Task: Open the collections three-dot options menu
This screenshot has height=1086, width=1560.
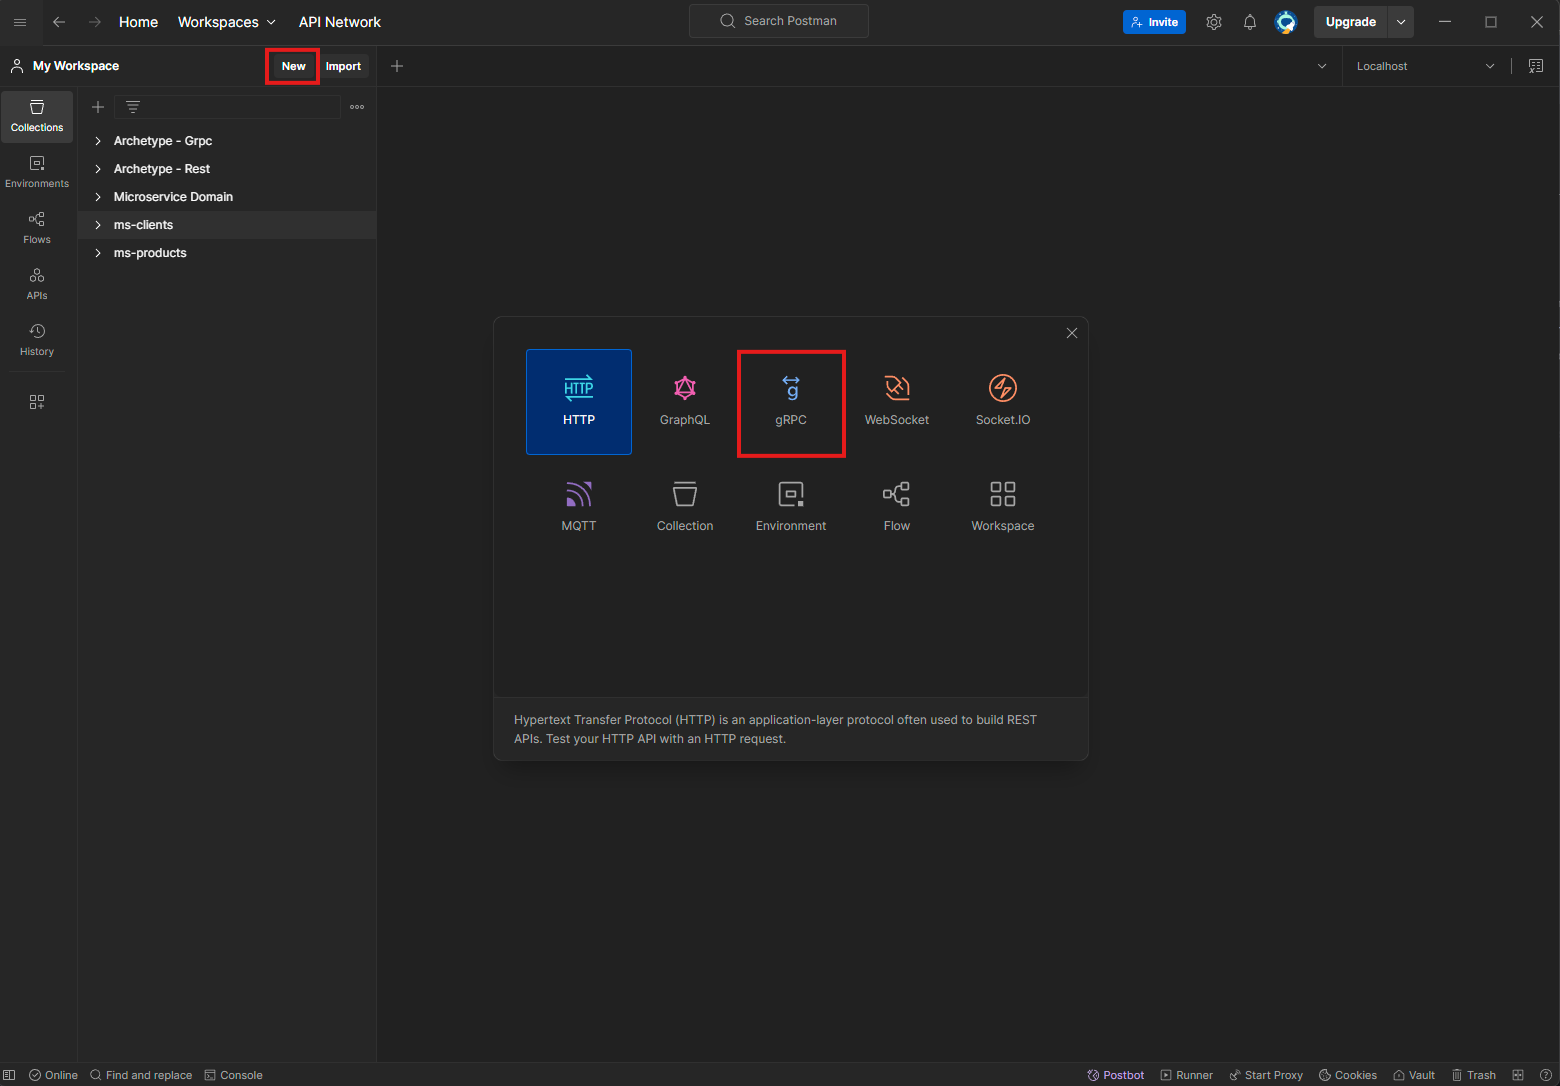Action: coord(357,107)
